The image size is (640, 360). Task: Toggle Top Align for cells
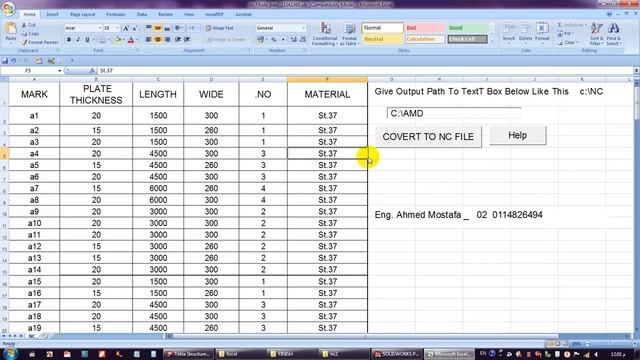(149, 28)
